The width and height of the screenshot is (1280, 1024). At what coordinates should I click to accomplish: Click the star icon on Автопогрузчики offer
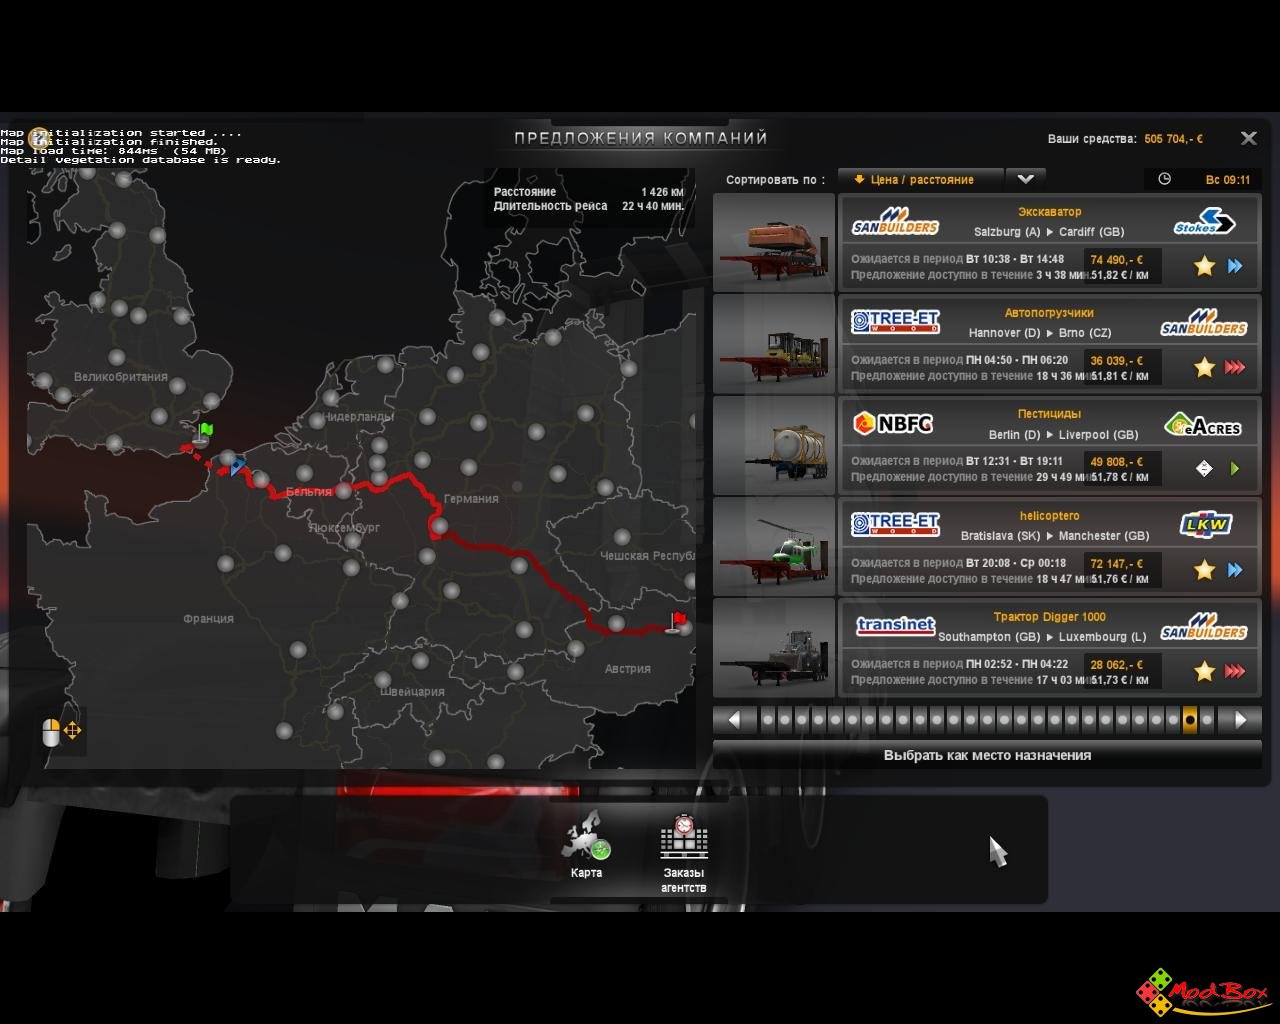coord(1204,367)
